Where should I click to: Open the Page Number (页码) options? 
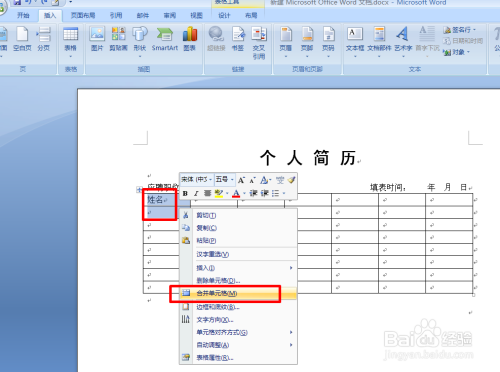328,42
